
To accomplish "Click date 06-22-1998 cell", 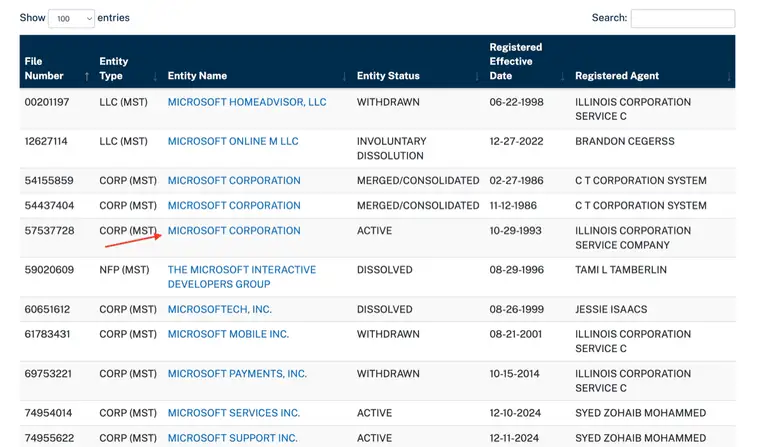I will [x=517, y=102].
